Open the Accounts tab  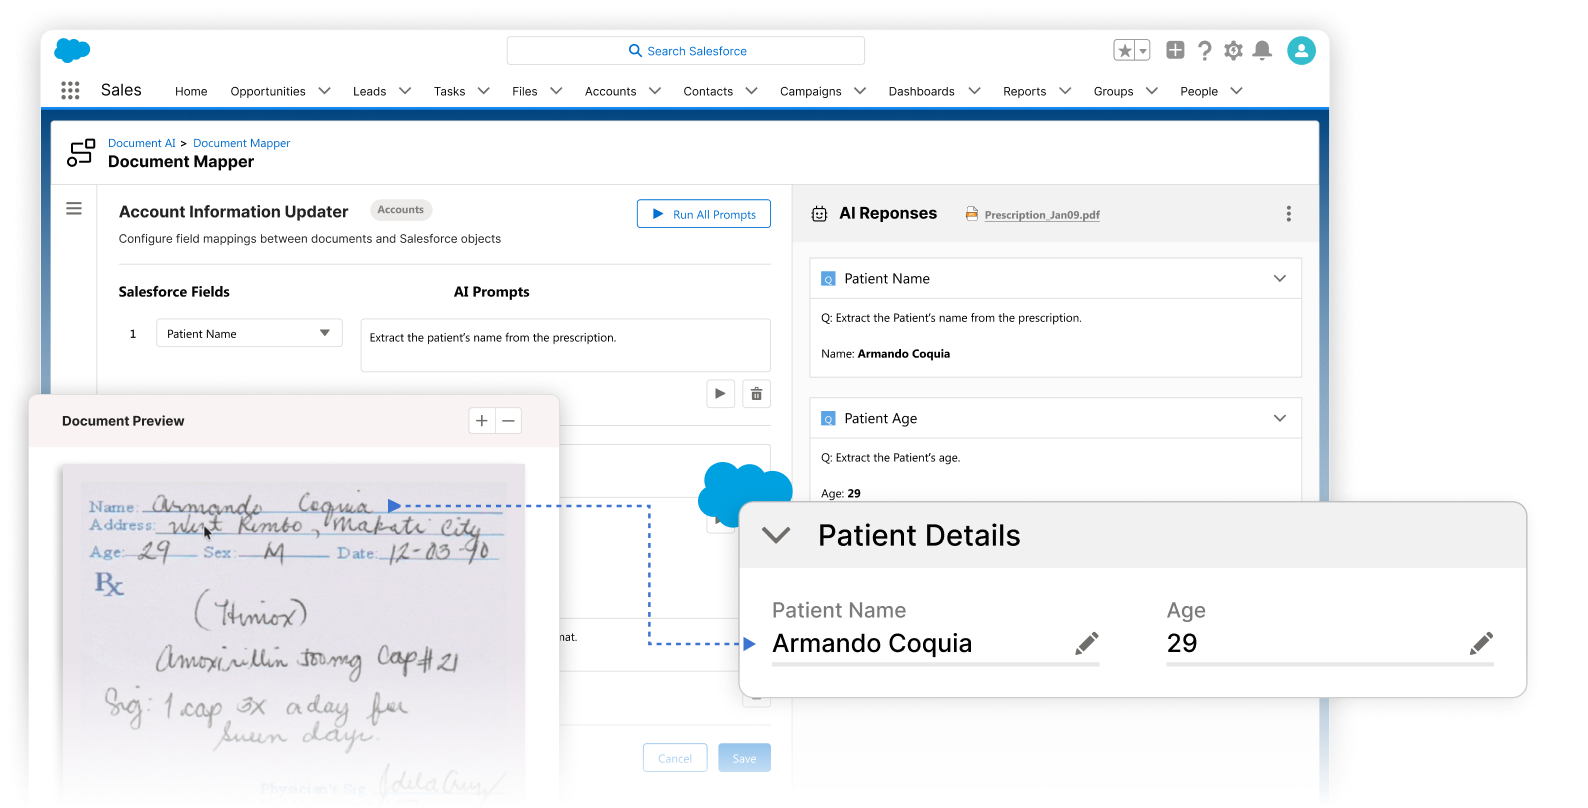click(x=610, y=91)
